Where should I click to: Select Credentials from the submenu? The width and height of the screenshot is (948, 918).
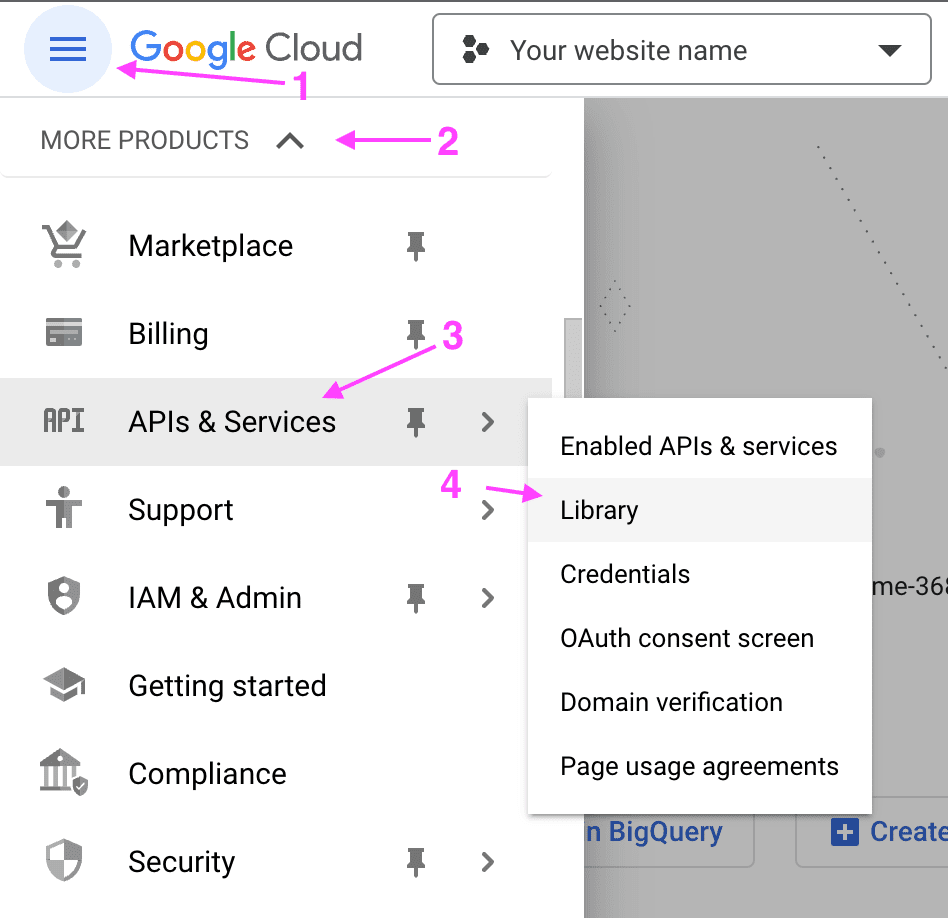tap(625, 573)
